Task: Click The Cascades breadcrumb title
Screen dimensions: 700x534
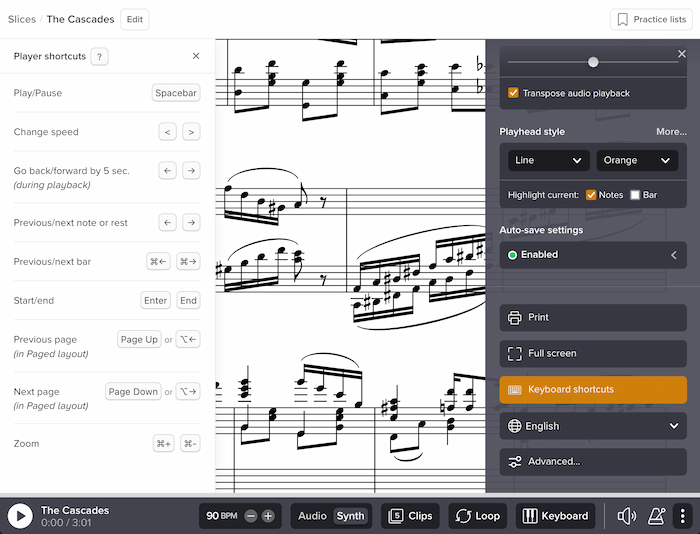Action: [80, 20]
